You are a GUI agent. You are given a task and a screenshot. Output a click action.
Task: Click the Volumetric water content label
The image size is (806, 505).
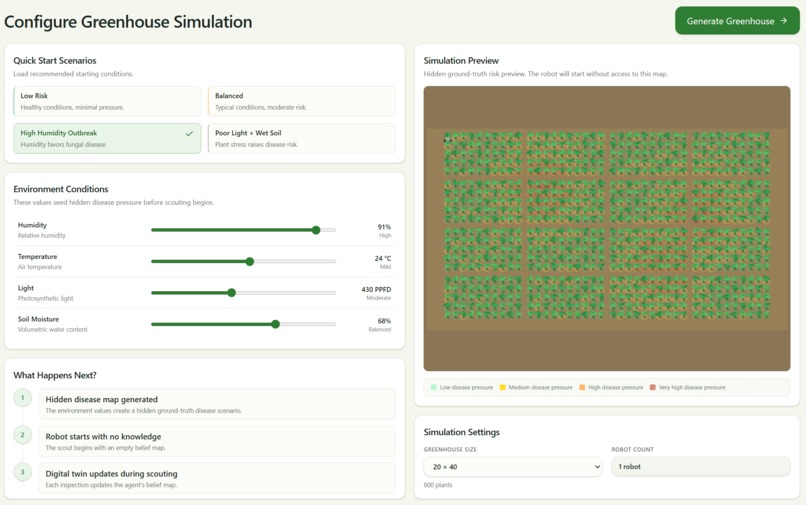tap(52, 330)
